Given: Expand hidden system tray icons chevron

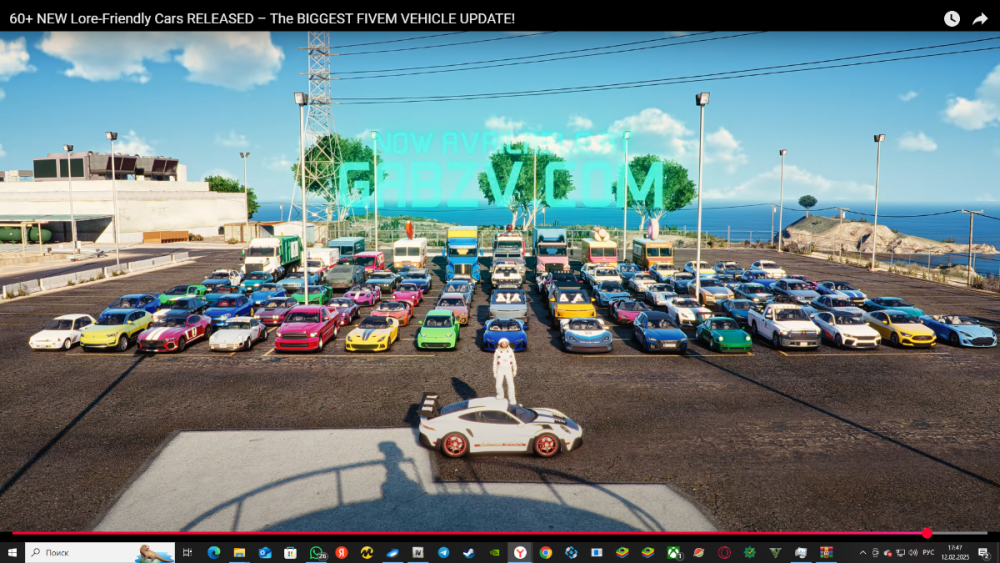Looking at the screenshot, I should tap(863, 553).
